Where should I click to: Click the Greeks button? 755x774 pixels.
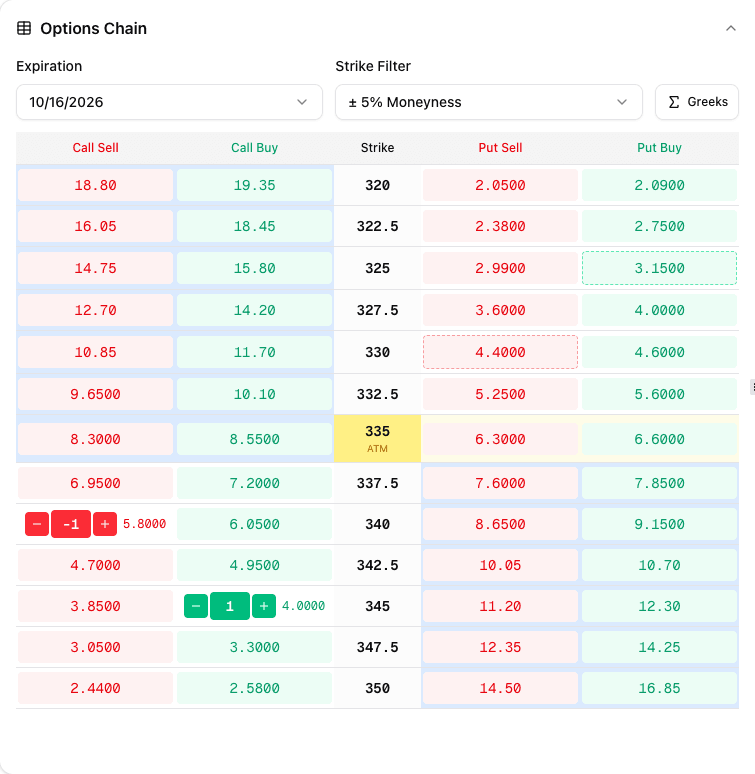tap(697, 102)
